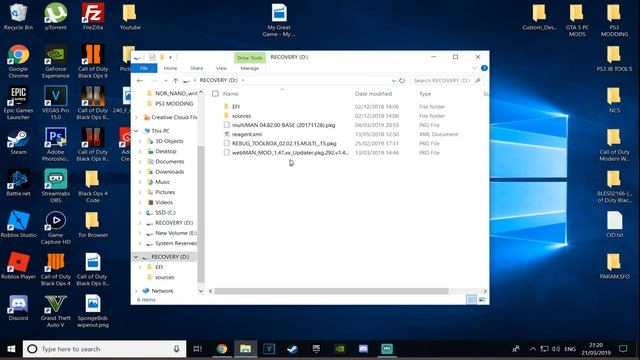The width and height of the screenshot is (640, 360).
Task: Launch GeForce Experience from desktop
Action: pyautogui.click(x=56, y=61)
